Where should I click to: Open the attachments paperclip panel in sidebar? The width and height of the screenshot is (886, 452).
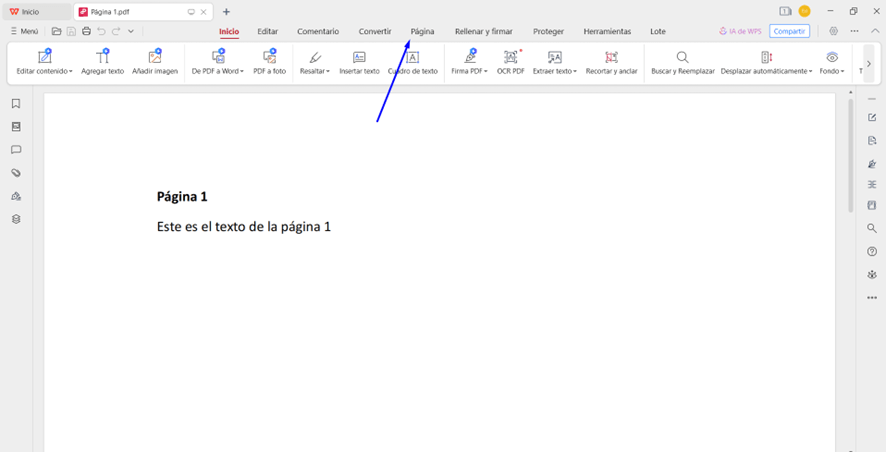[16, 173]
